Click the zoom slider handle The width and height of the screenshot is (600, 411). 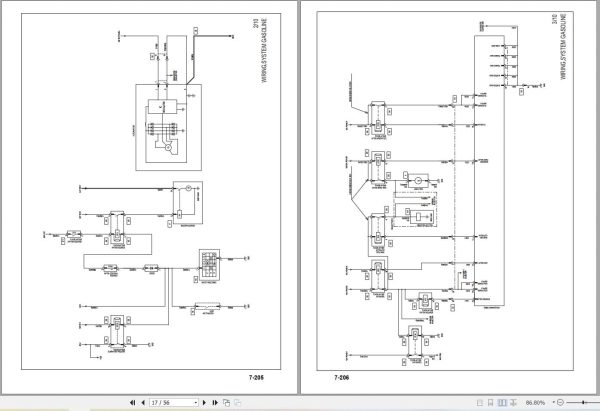[x=583, y=403]
